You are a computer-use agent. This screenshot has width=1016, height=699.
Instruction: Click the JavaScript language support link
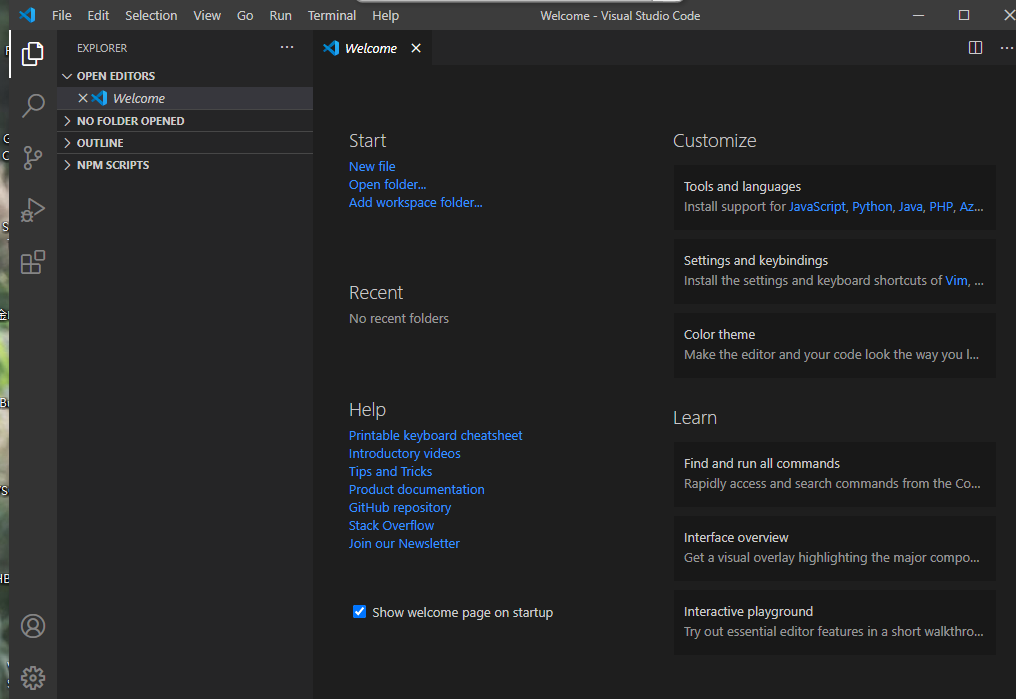[817, 207]
